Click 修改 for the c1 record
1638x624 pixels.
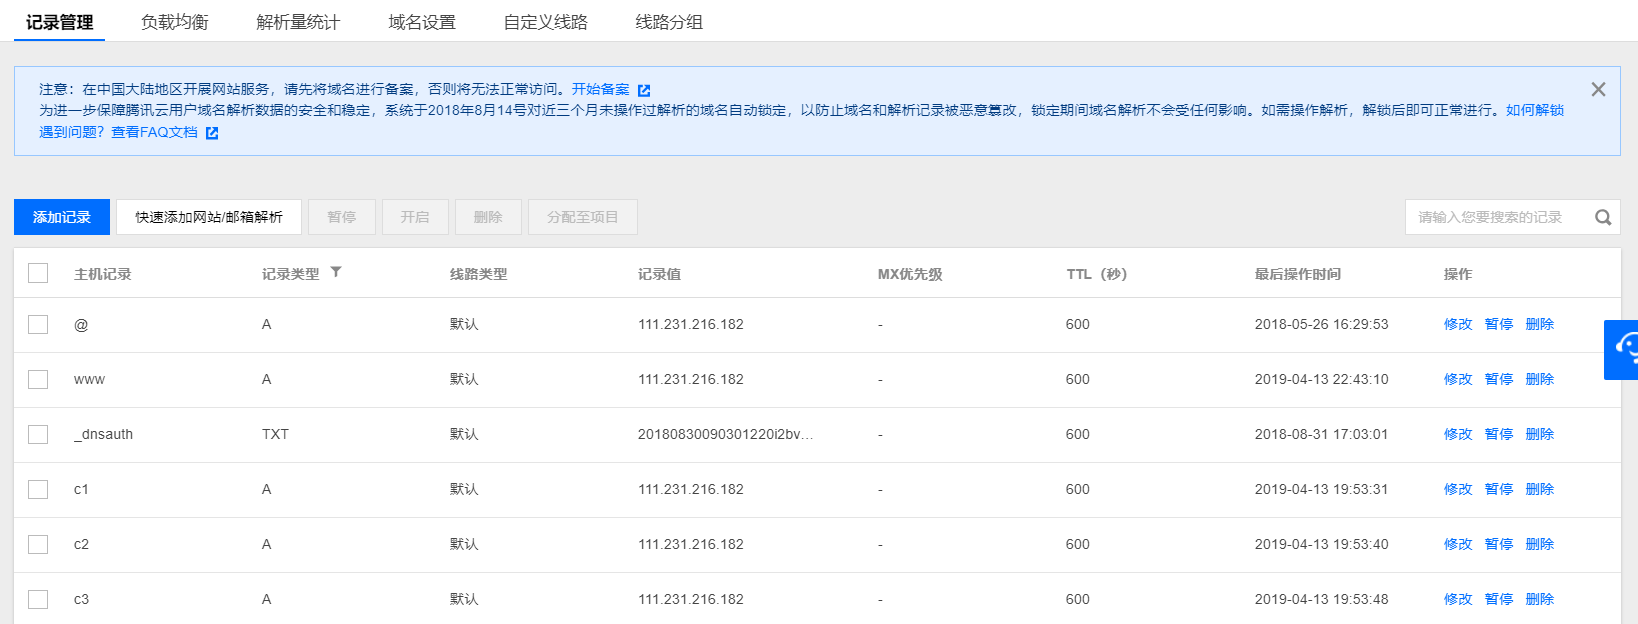tap(1458, 489)
